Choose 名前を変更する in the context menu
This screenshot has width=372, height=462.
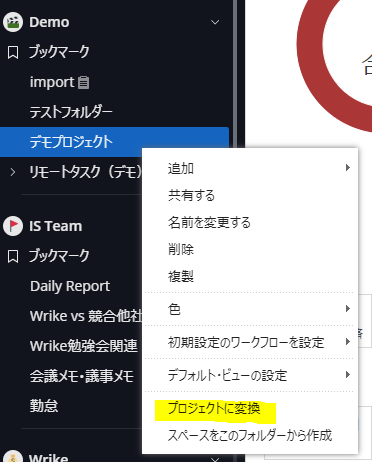coord(209,222)
